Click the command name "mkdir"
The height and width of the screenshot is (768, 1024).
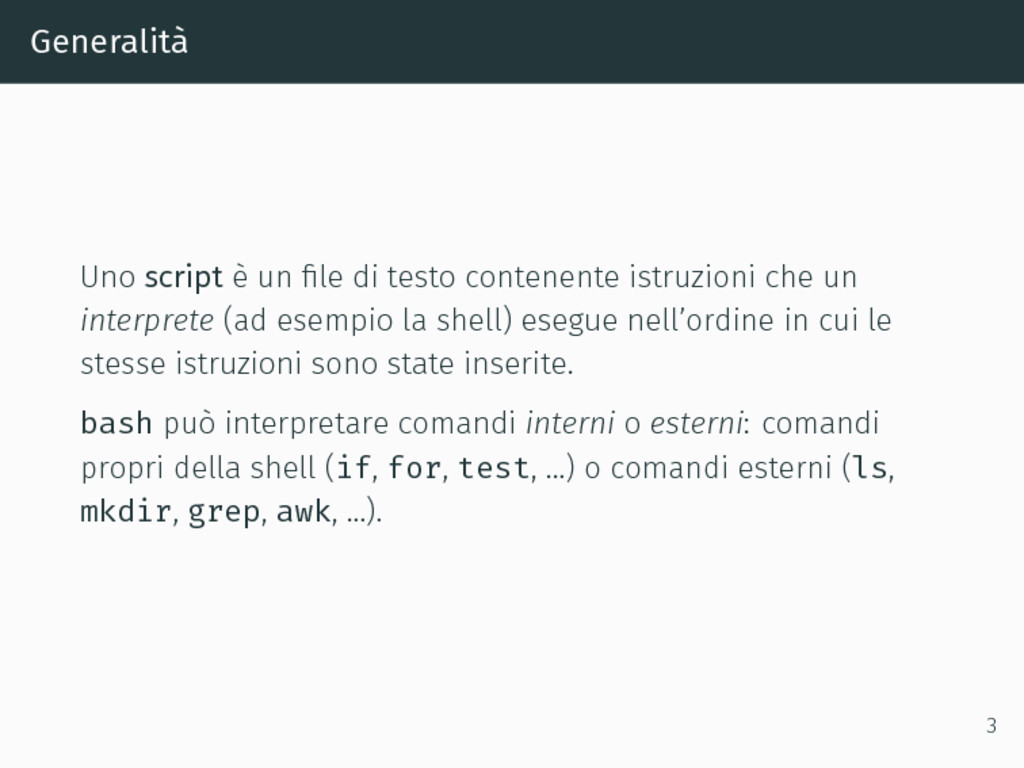pyautogui.click(x=126, y=511)
